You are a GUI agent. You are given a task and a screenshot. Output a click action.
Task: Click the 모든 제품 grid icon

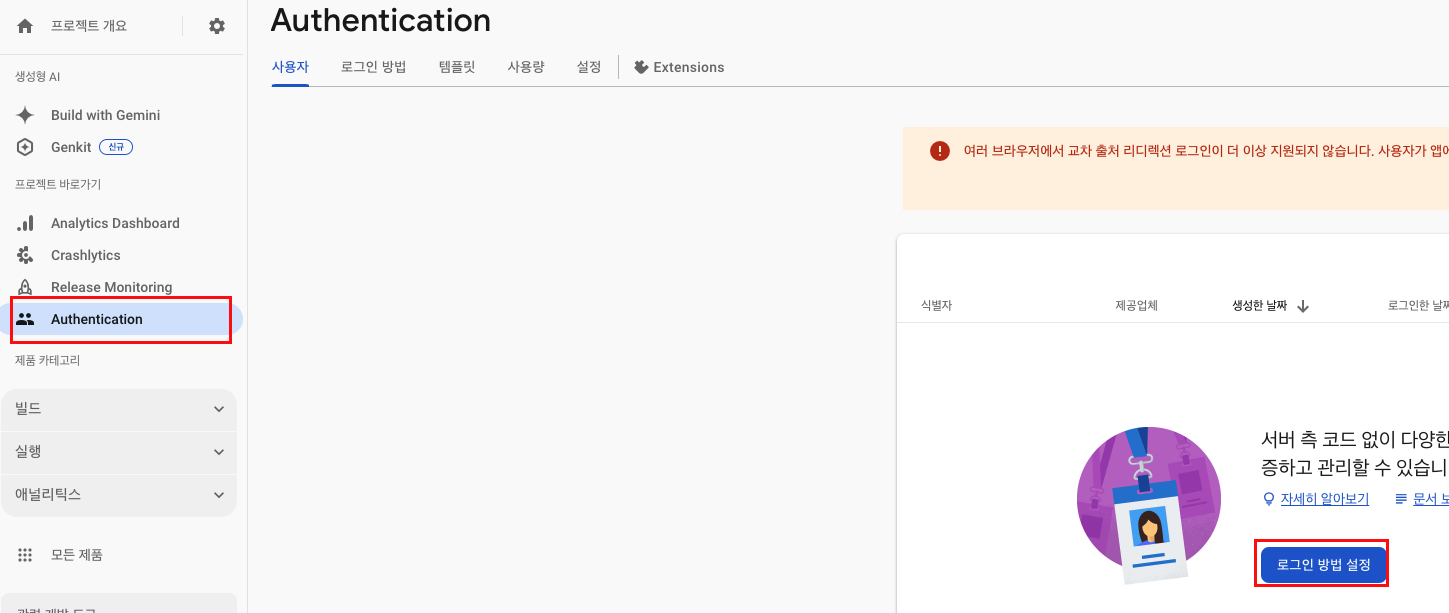(25, 554)
